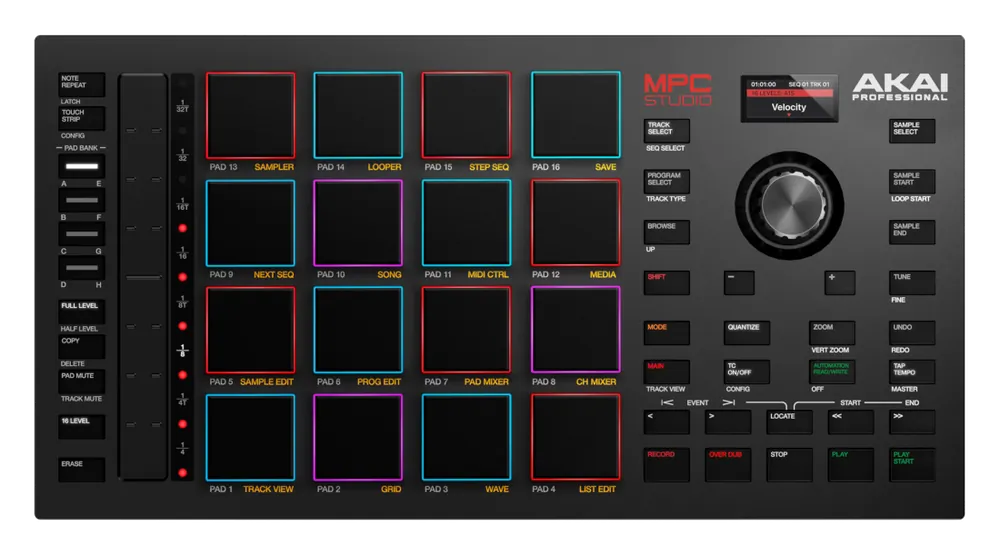Click the data dial knob
The width and height of the screenshot is (1000, 555).
coord(790,205)
